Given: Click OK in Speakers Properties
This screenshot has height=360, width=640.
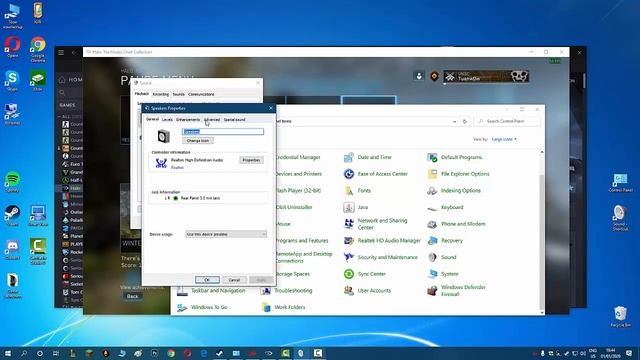Looking at the screenshot, I should [x=207, y=280].
